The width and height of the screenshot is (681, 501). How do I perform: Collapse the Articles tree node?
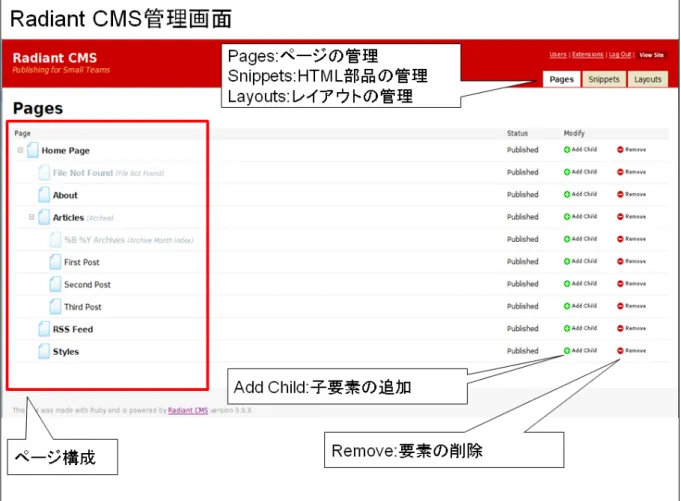coord(32,217)
